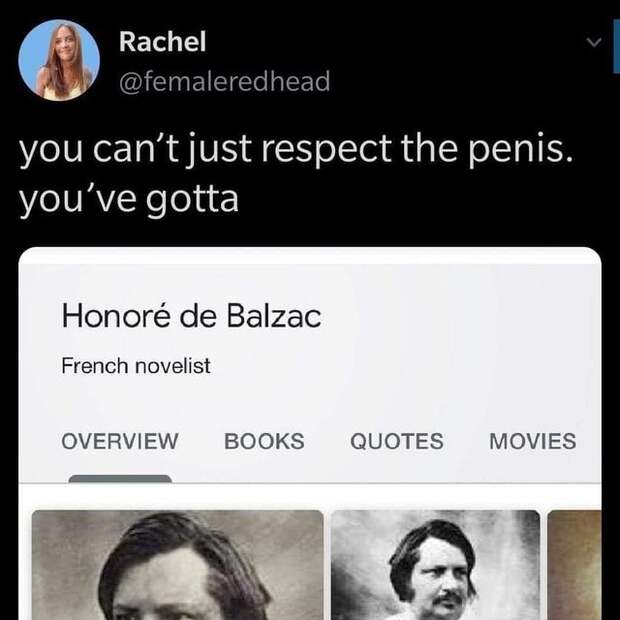The width and height of the screenshot is (620, 620).
Task: Click the empty area right of French novelist
Action: click(x=400, y=366)
